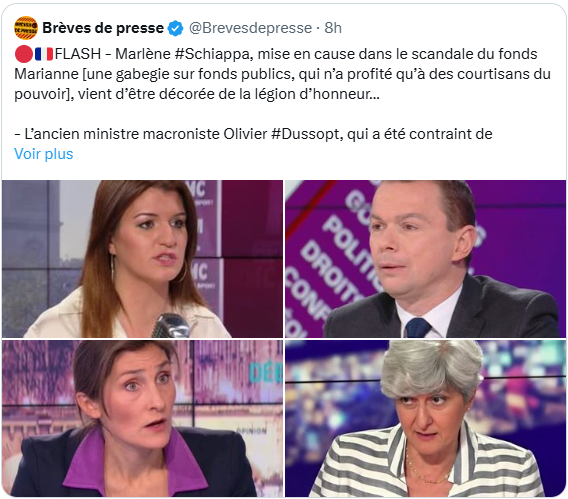This screenshot has height=499, width=568.
Task: Follow the #Dussopt hashtag
Action: coord(307,134)
